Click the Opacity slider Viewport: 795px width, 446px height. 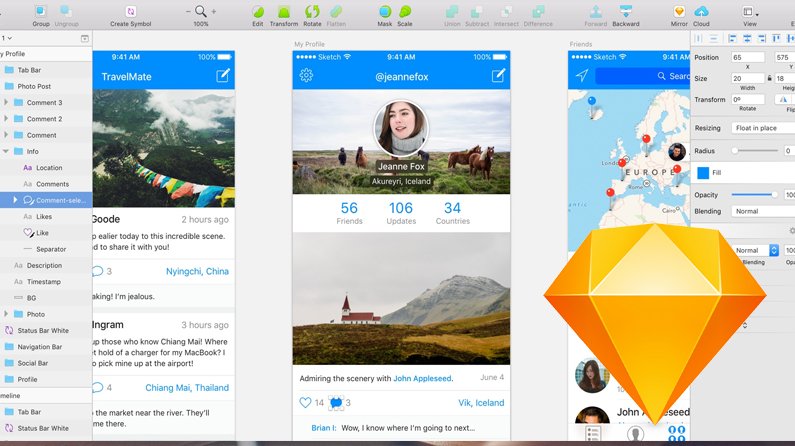click(754, 195)
